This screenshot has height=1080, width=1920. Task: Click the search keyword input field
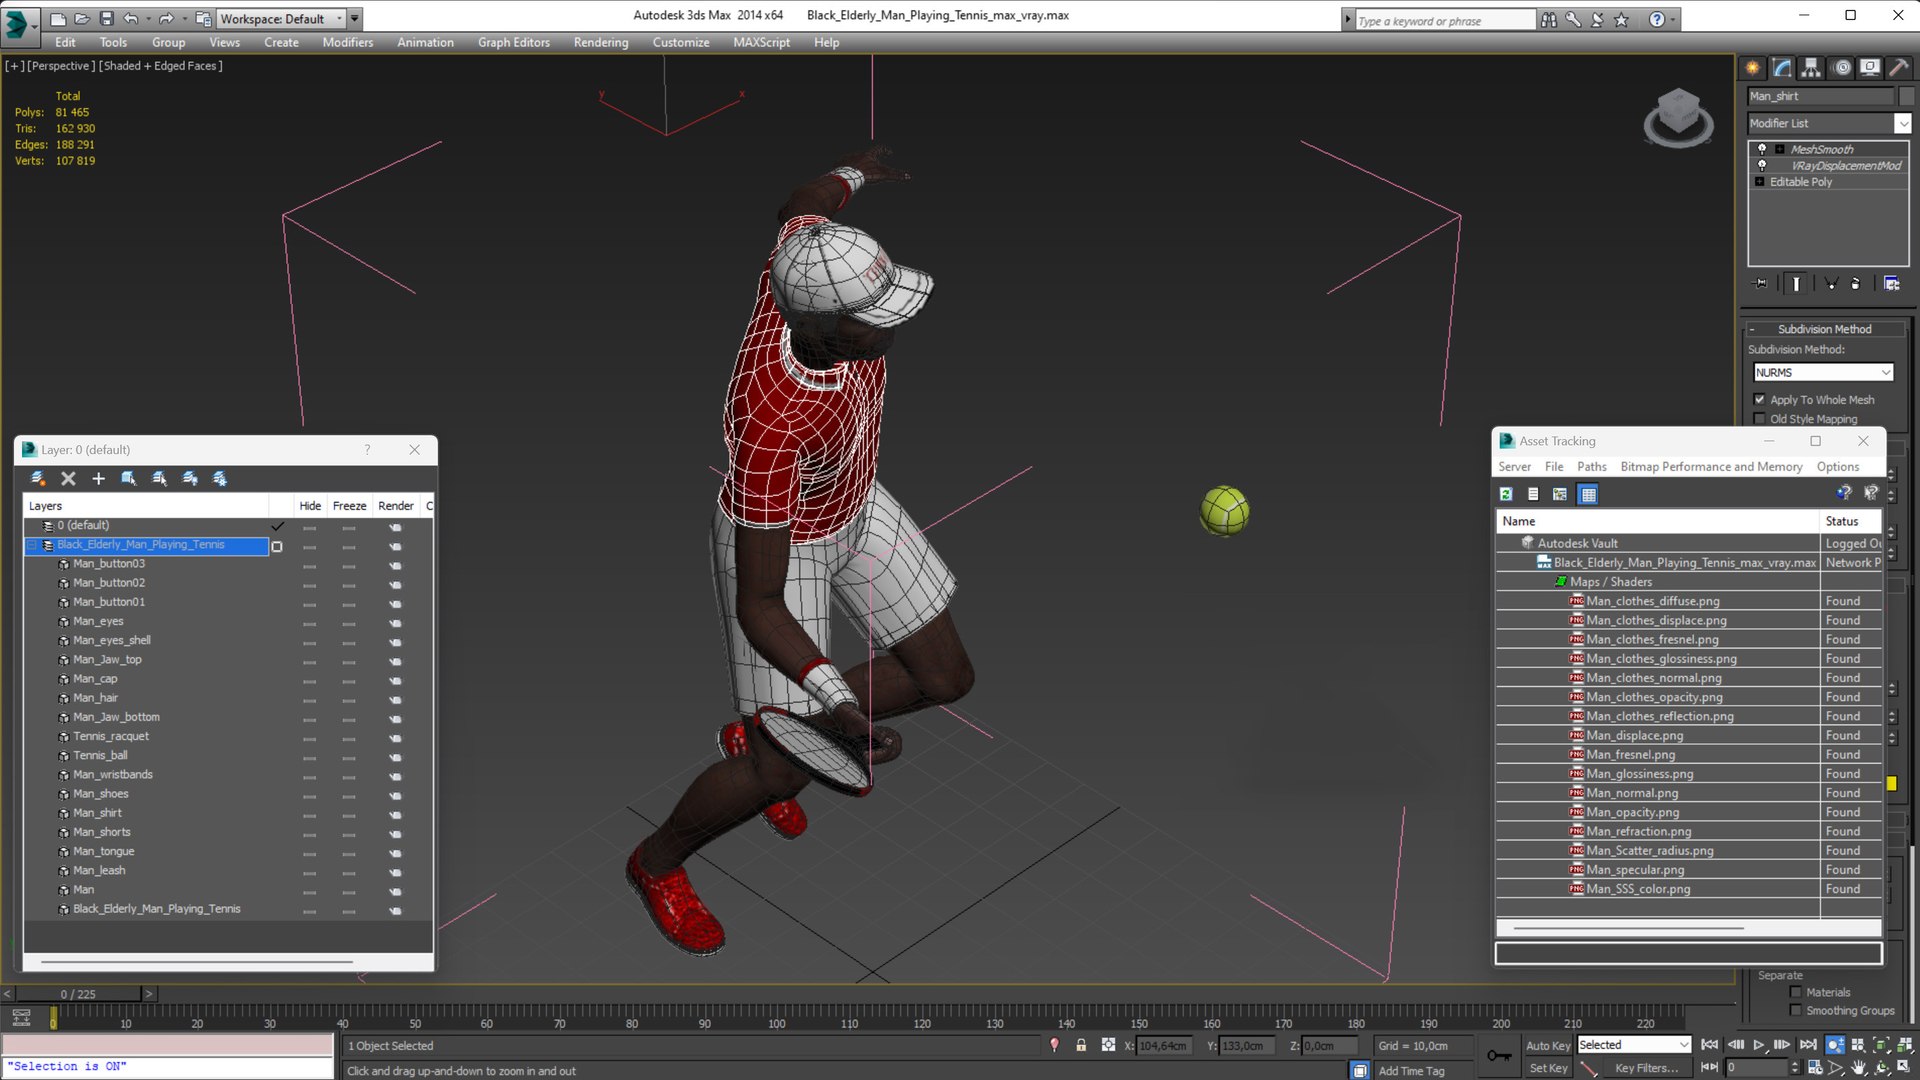coord(1443,20)
